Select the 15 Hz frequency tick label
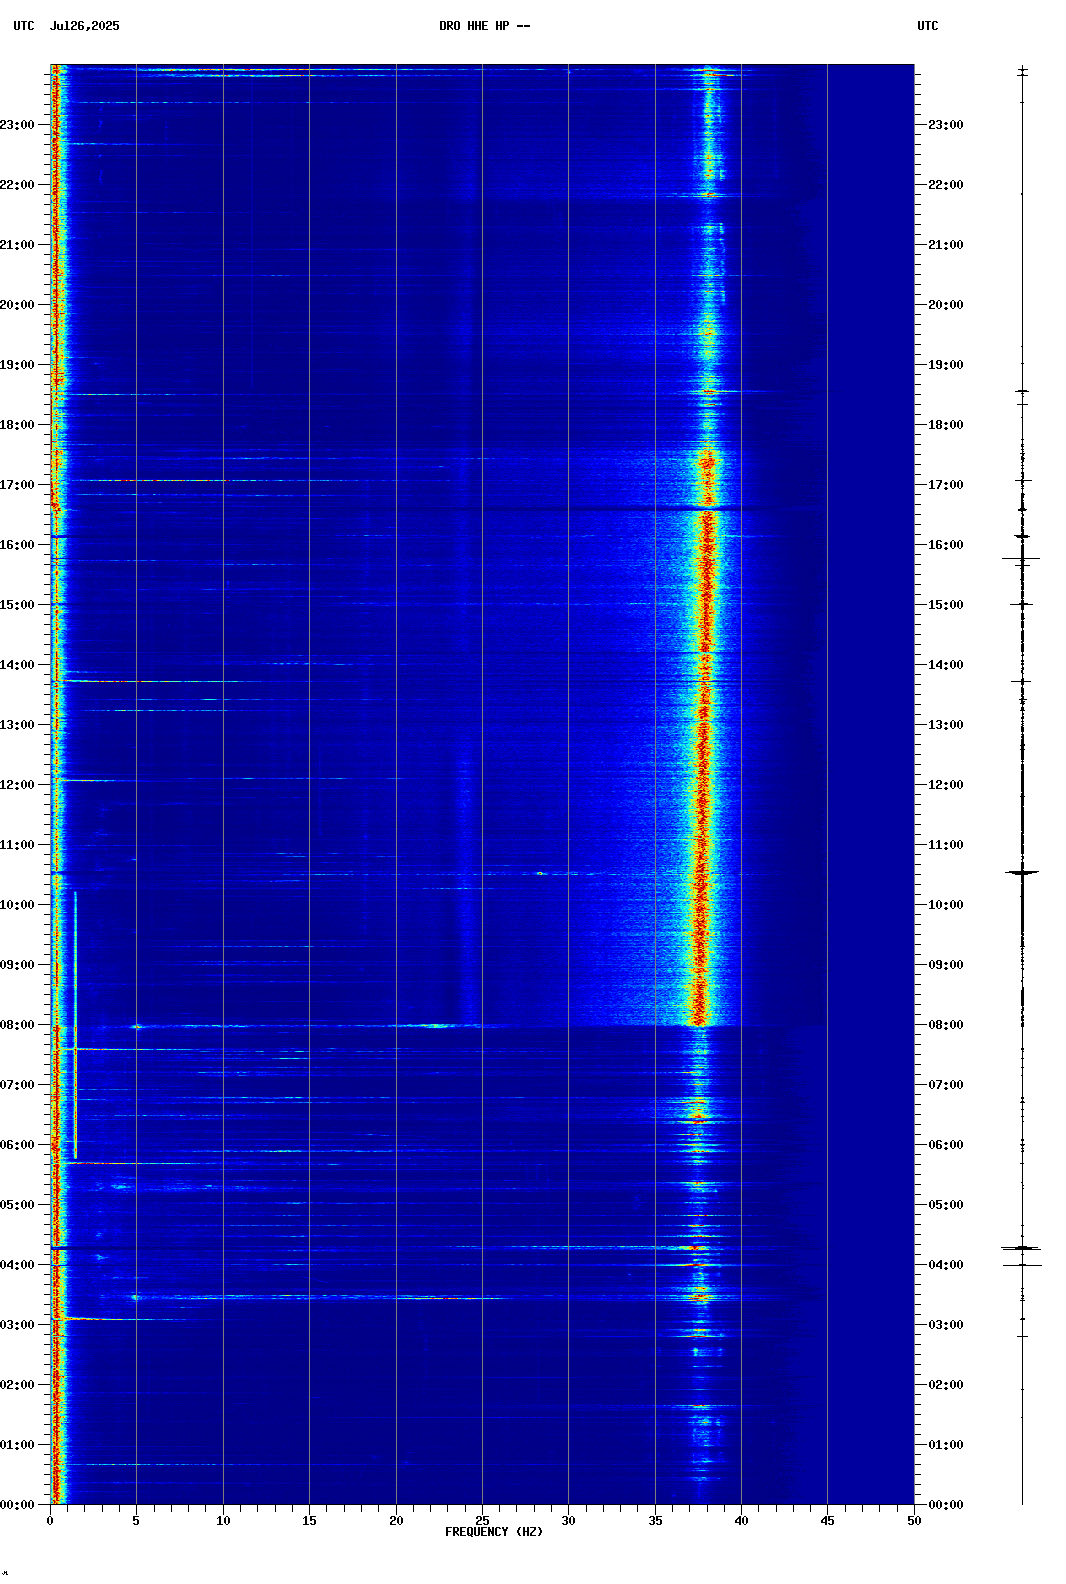 tap(309, 1521)
